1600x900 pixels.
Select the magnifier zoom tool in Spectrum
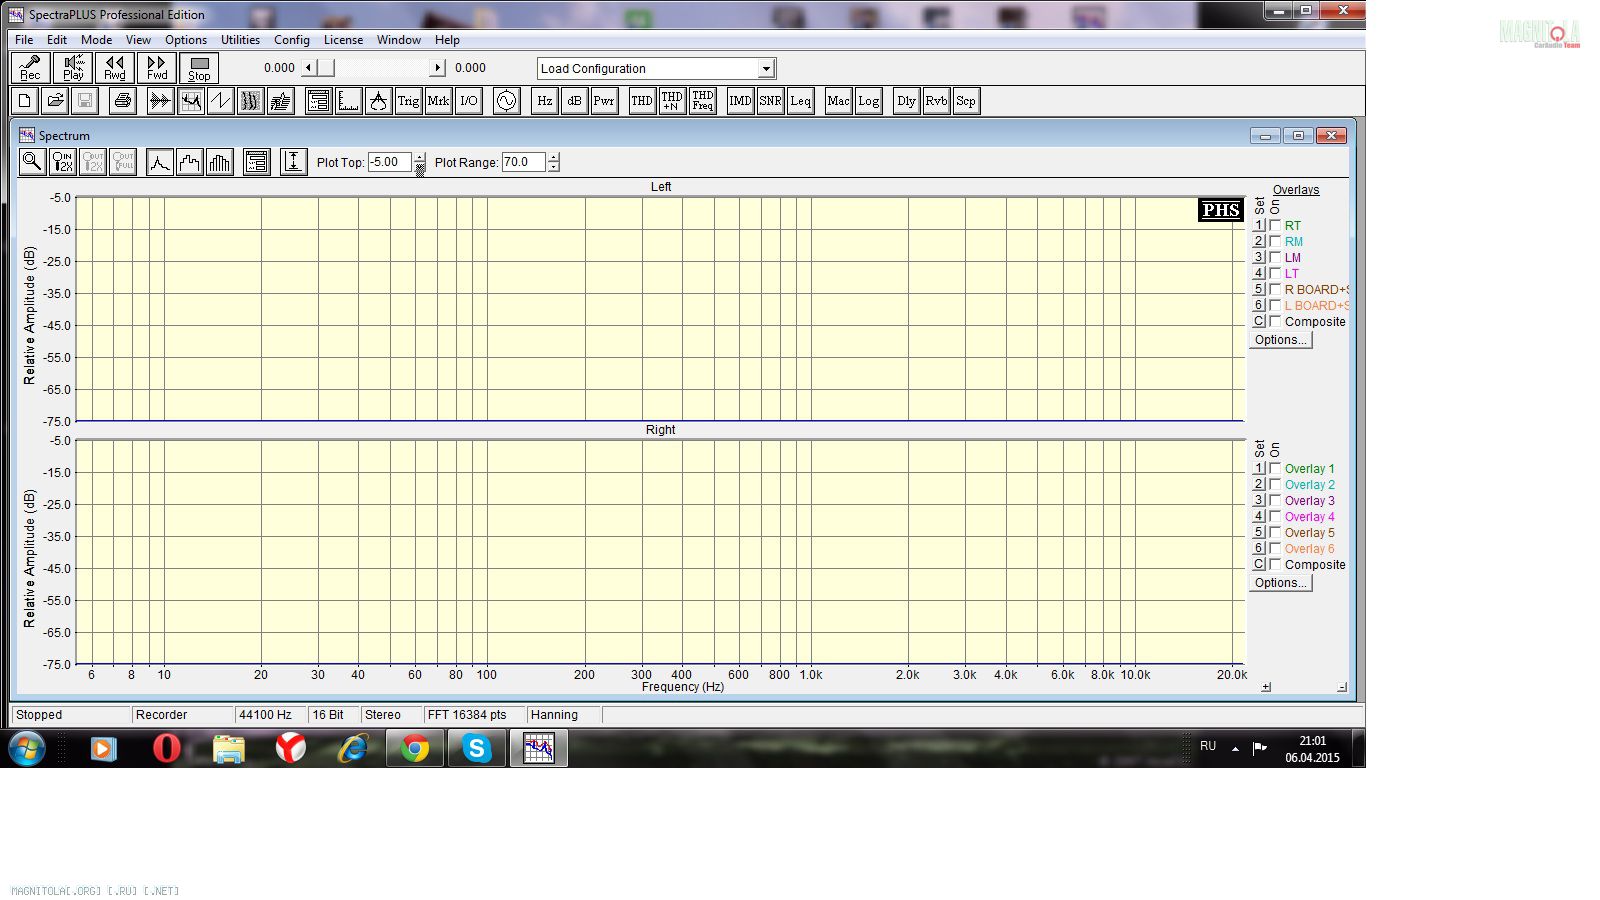32,162
